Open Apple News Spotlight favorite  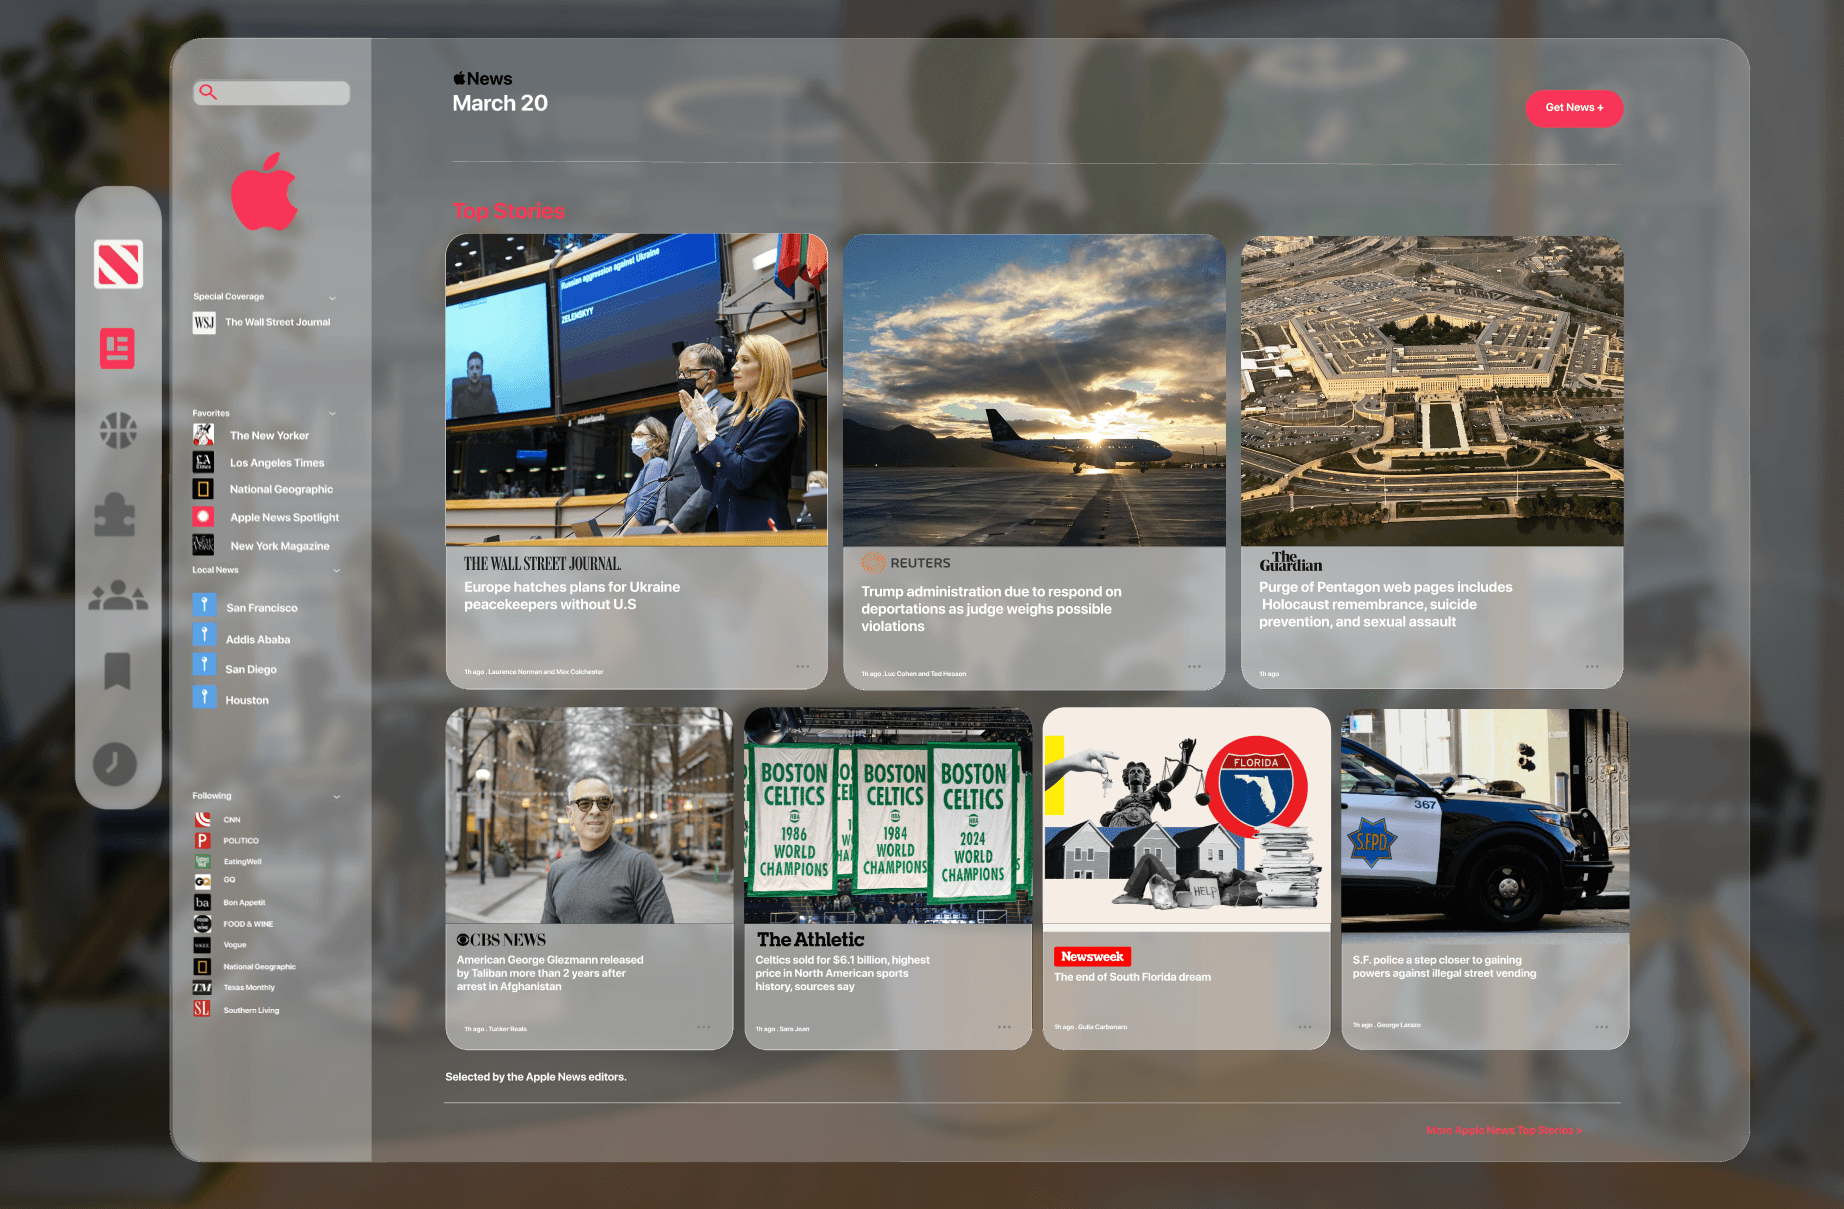[x=285, y=517]
